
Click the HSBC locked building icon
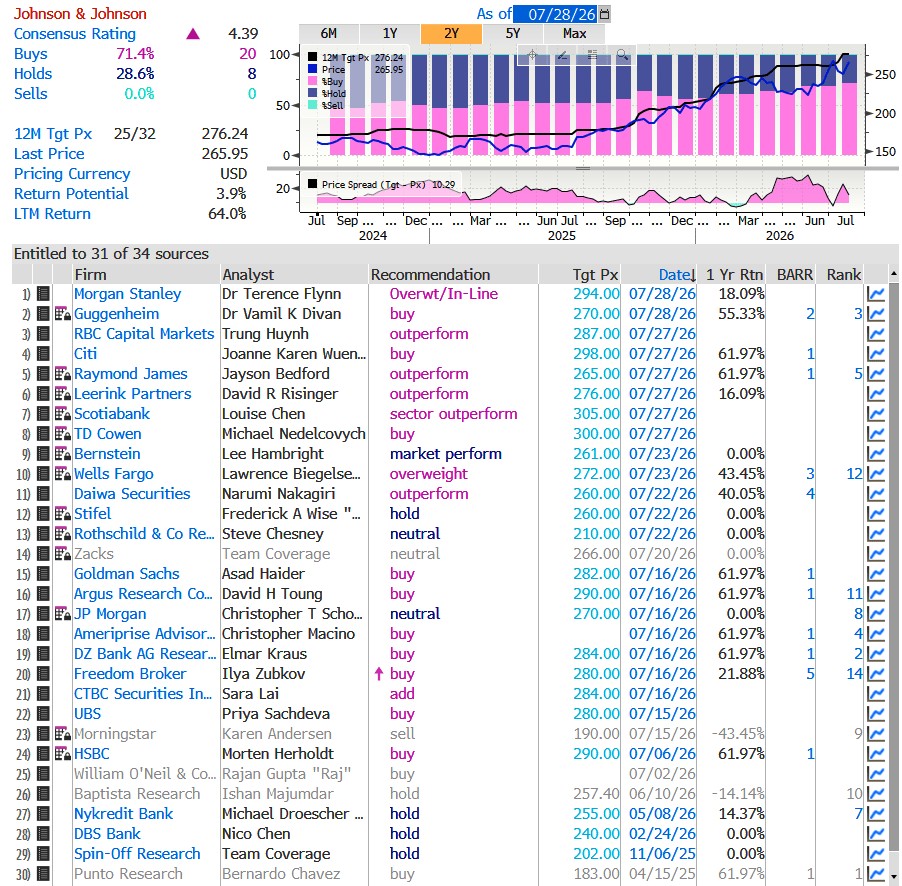pyautogui.click(x=63, y=754)
